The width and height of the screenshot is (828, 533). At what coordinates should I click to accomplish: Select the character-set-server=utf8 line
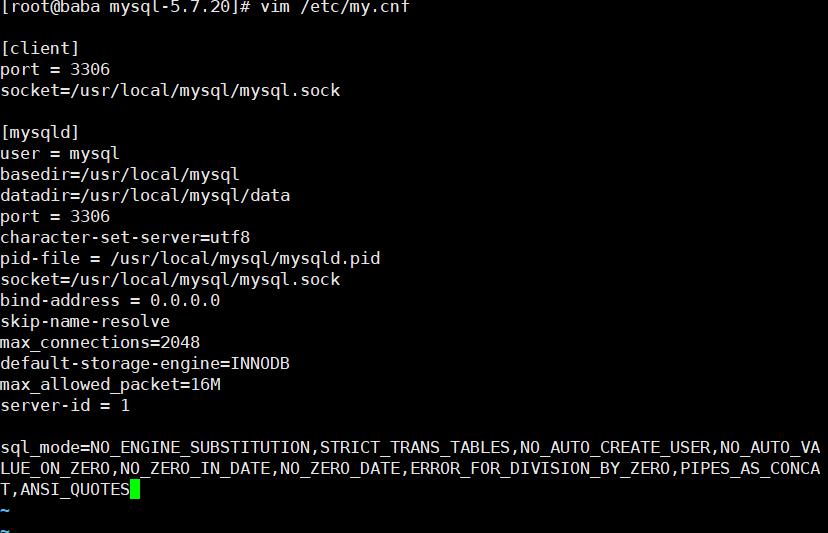(124, 237)
